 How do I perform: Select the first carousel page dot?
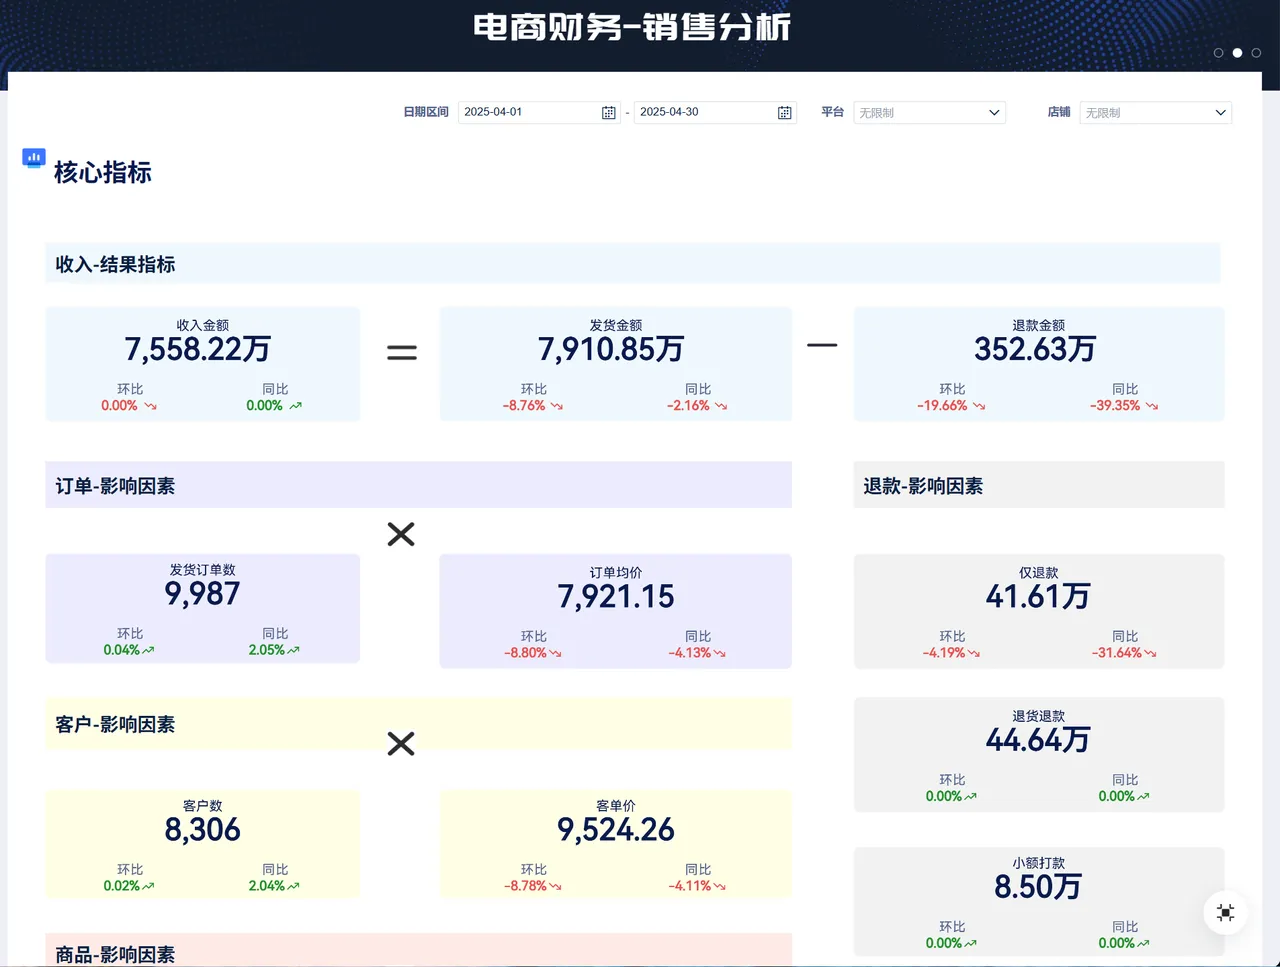click(1218, 53)
